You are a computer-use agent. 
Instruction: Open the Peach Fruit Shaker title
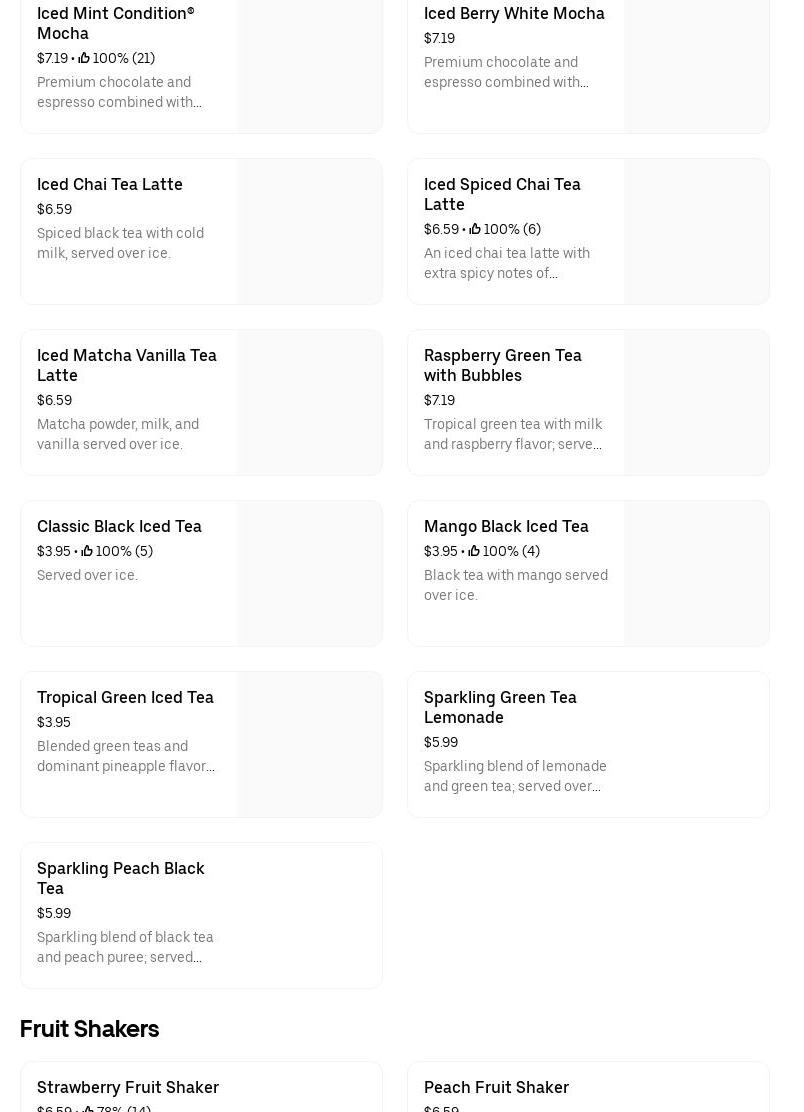point(496,1087)
